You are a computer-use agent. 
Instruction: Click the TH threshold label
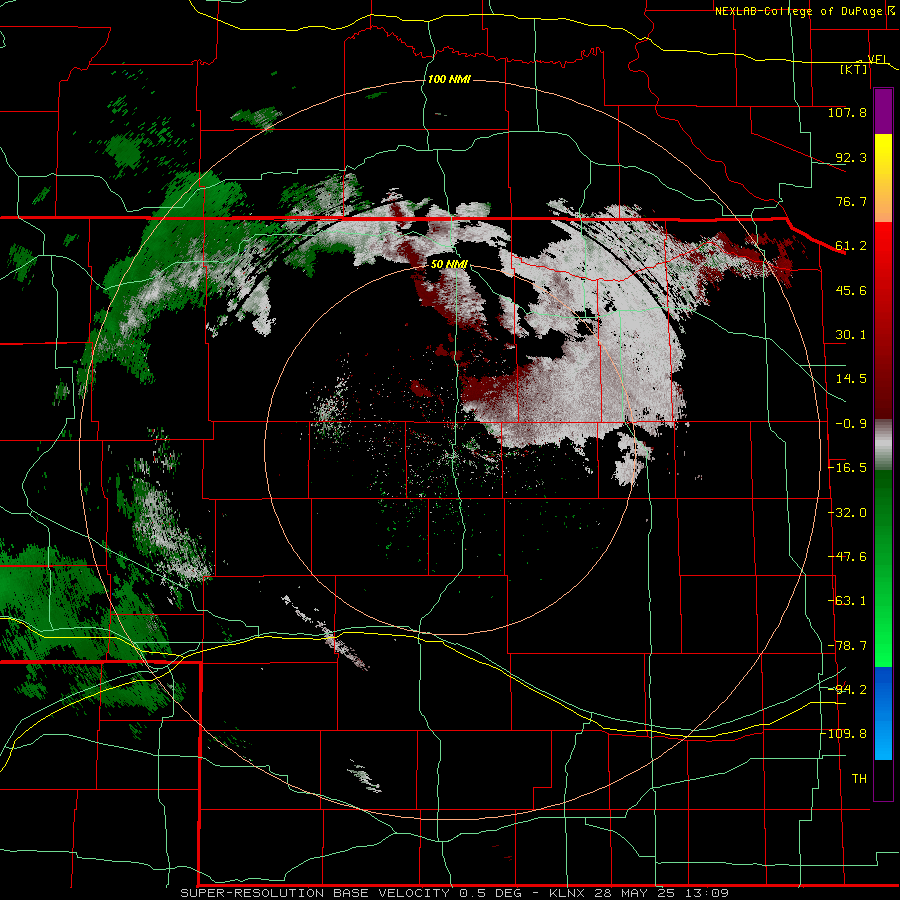click(859, 779)
